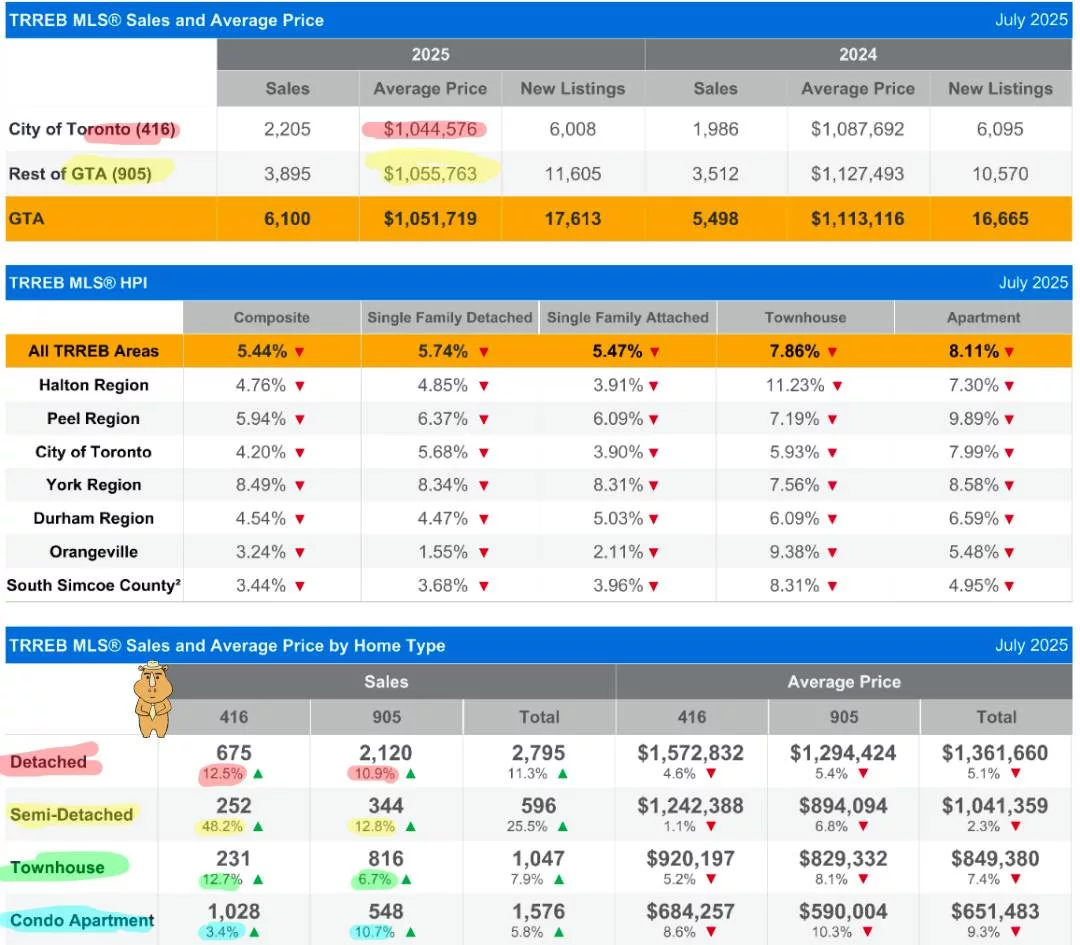Select the green highlighted Townhouse row label

[x=57, y=868]
